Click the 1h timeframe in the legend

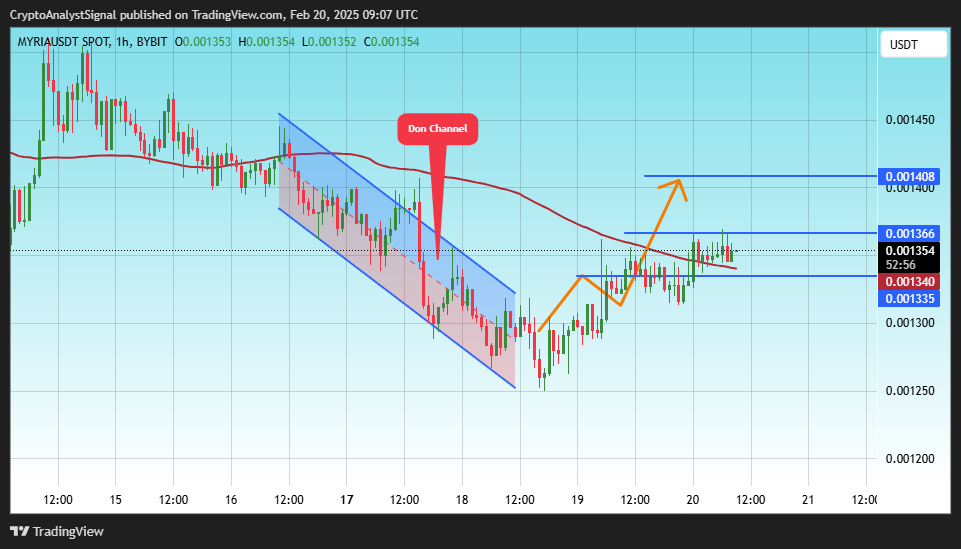123,42
